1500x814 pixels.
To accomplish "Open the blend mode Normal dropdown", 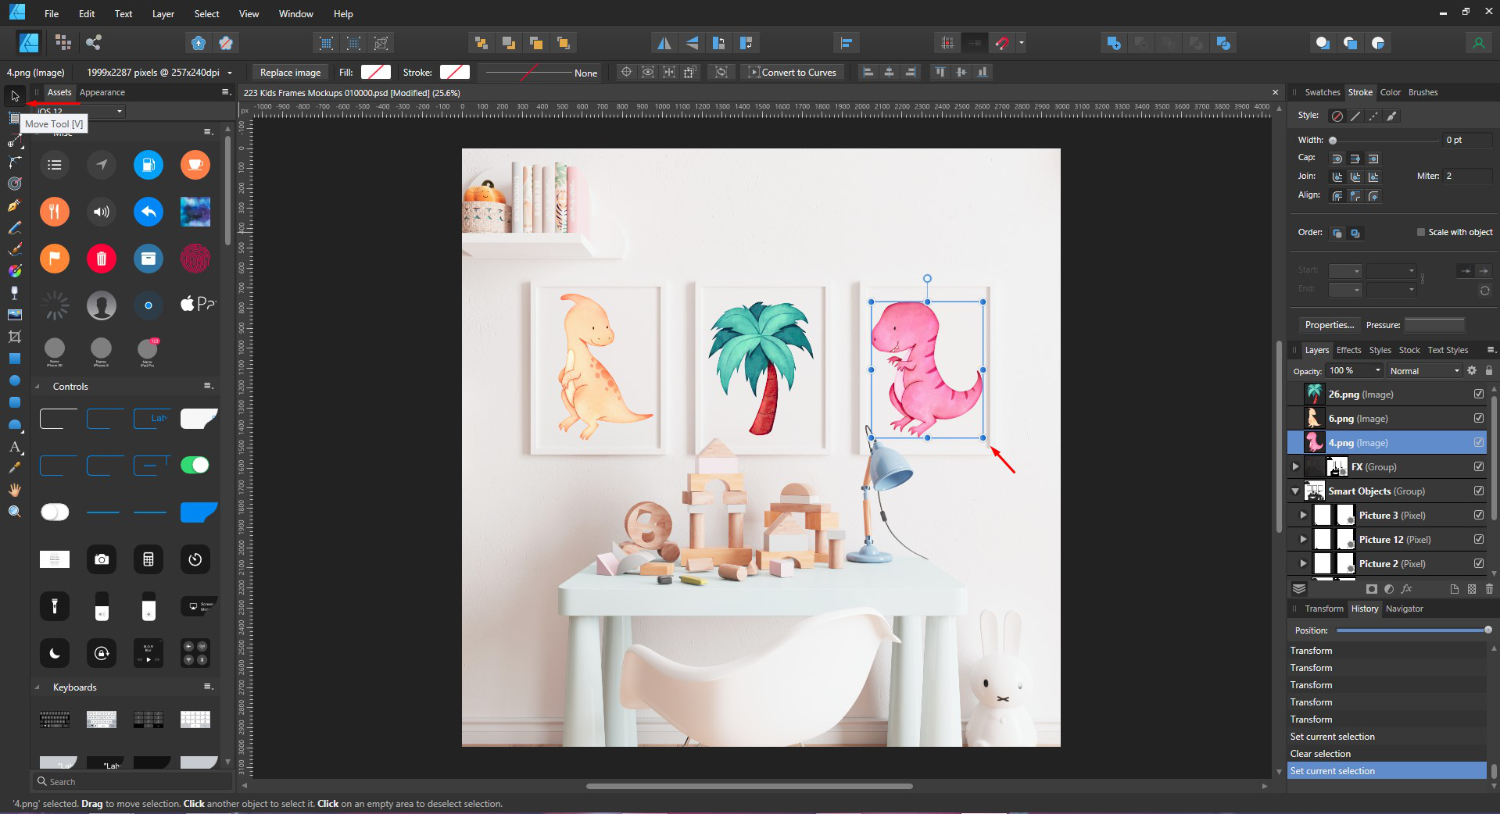I will pyautogui.click(x=1424, y=371).
